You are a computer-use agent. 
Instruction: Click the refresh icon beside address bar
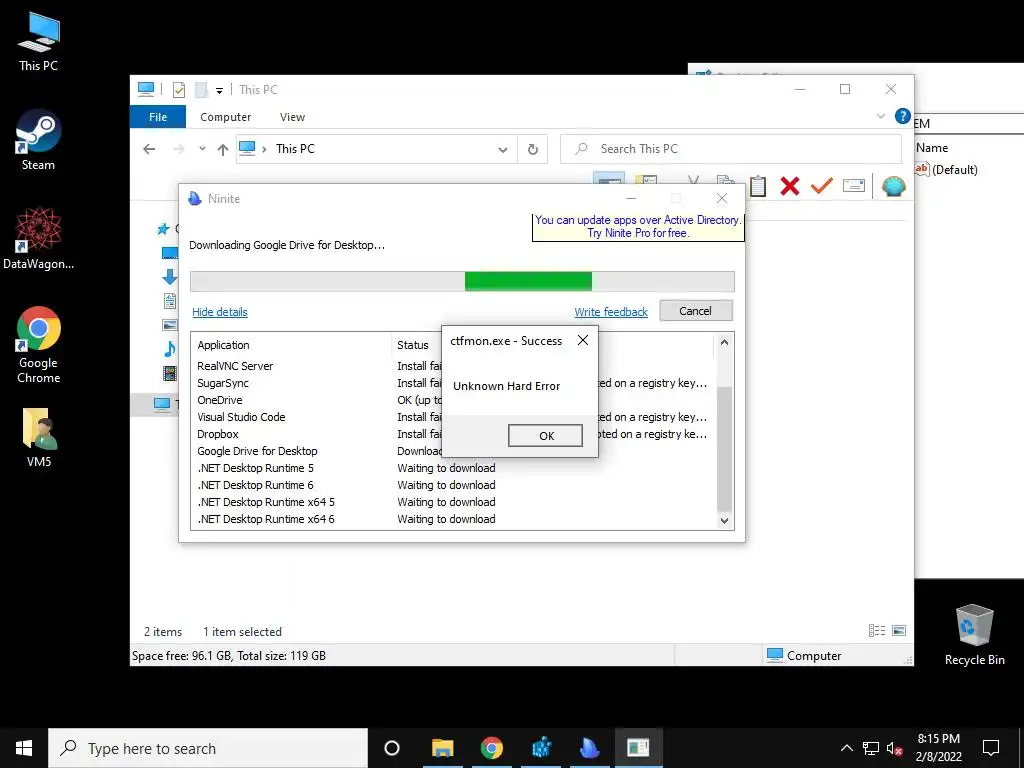pos(532,149)
